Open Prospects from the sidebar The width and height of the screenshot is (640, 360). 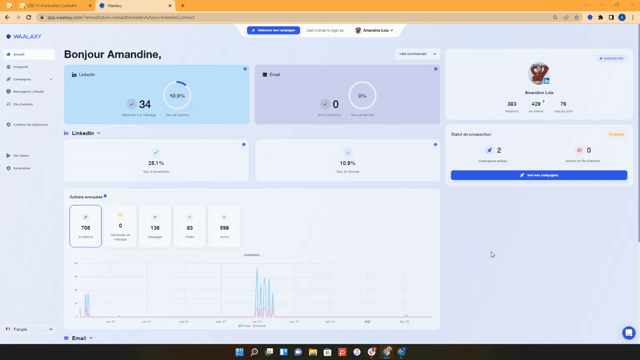coord(20,67)
